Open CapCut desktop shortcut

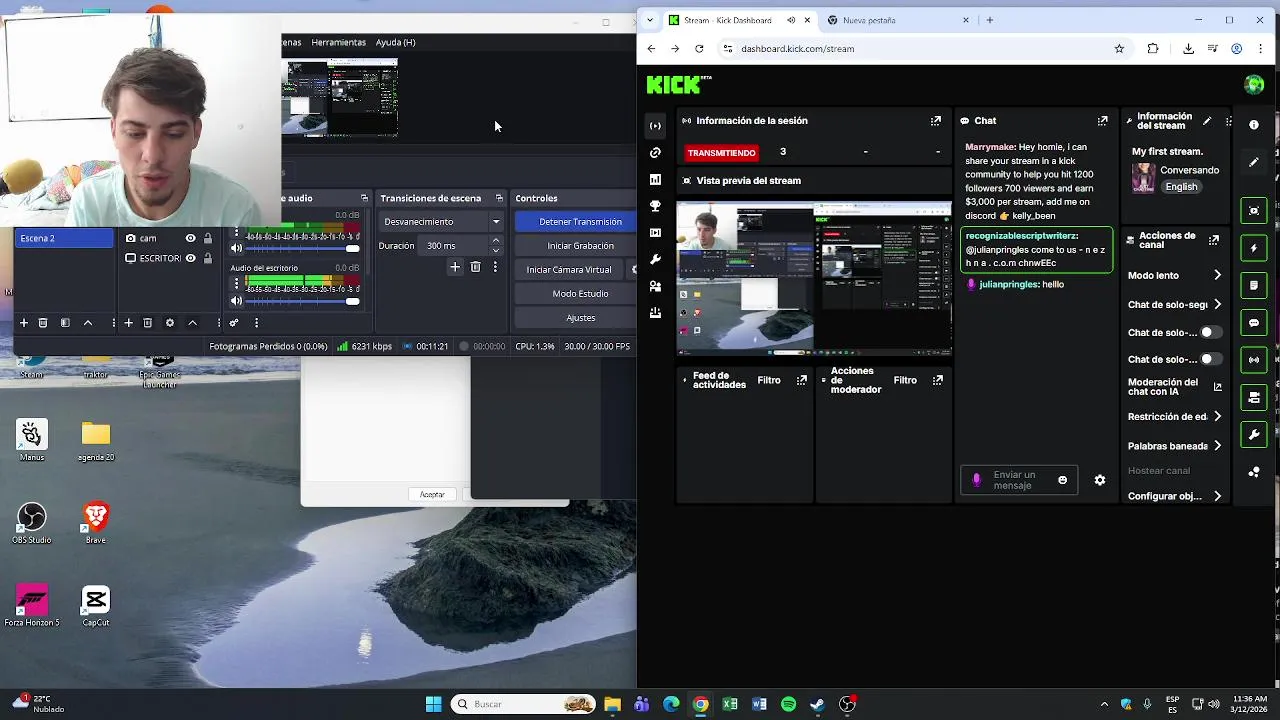click(x=96, y=606)
